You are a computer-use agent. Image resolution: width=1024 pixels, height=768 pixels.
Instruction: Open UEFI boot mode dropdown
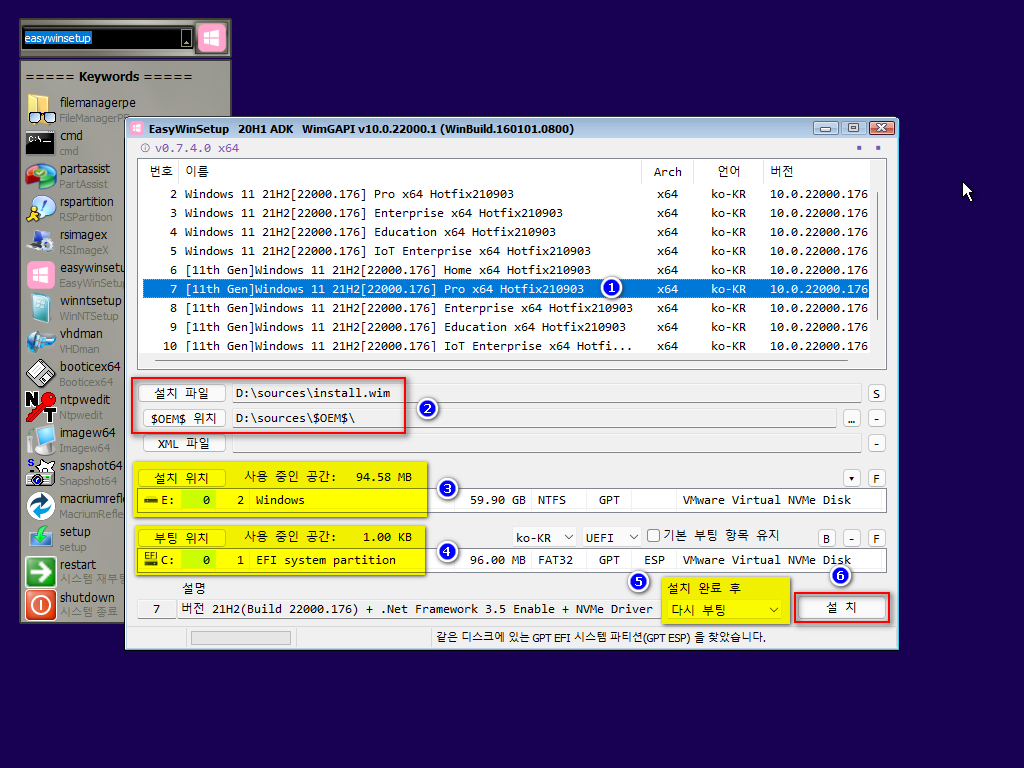pos(611,537)
